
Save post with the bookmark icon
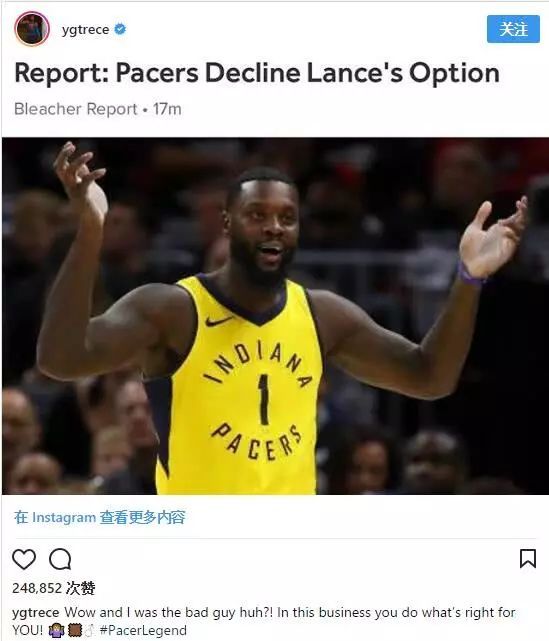pos(528,559)
